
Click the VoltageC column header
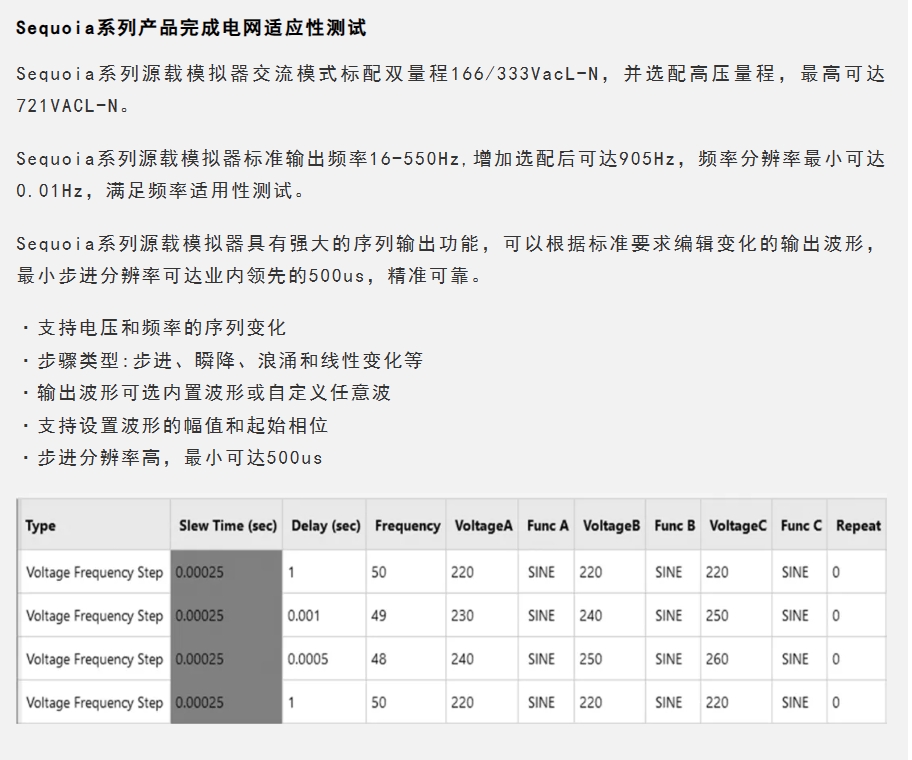pyautogui.click(x=736, y=525)
